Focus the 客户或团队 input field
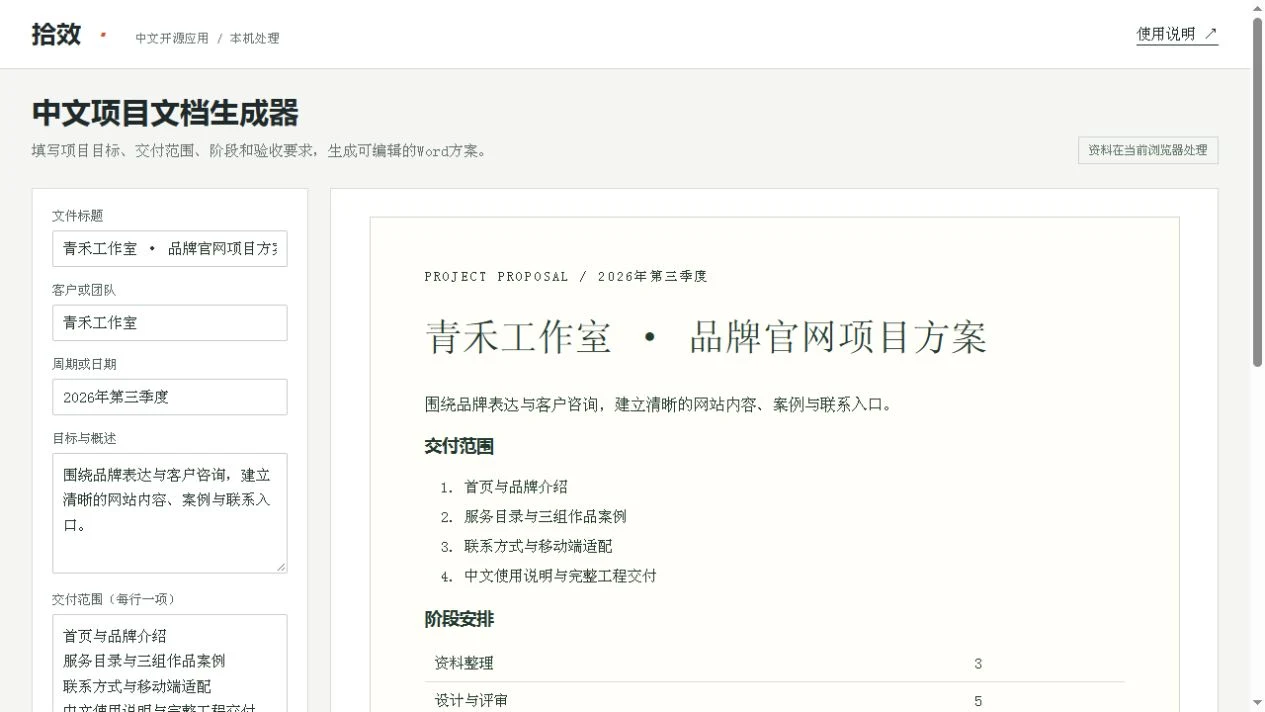This screenshot has width=1265, height=712. (170, 323)
